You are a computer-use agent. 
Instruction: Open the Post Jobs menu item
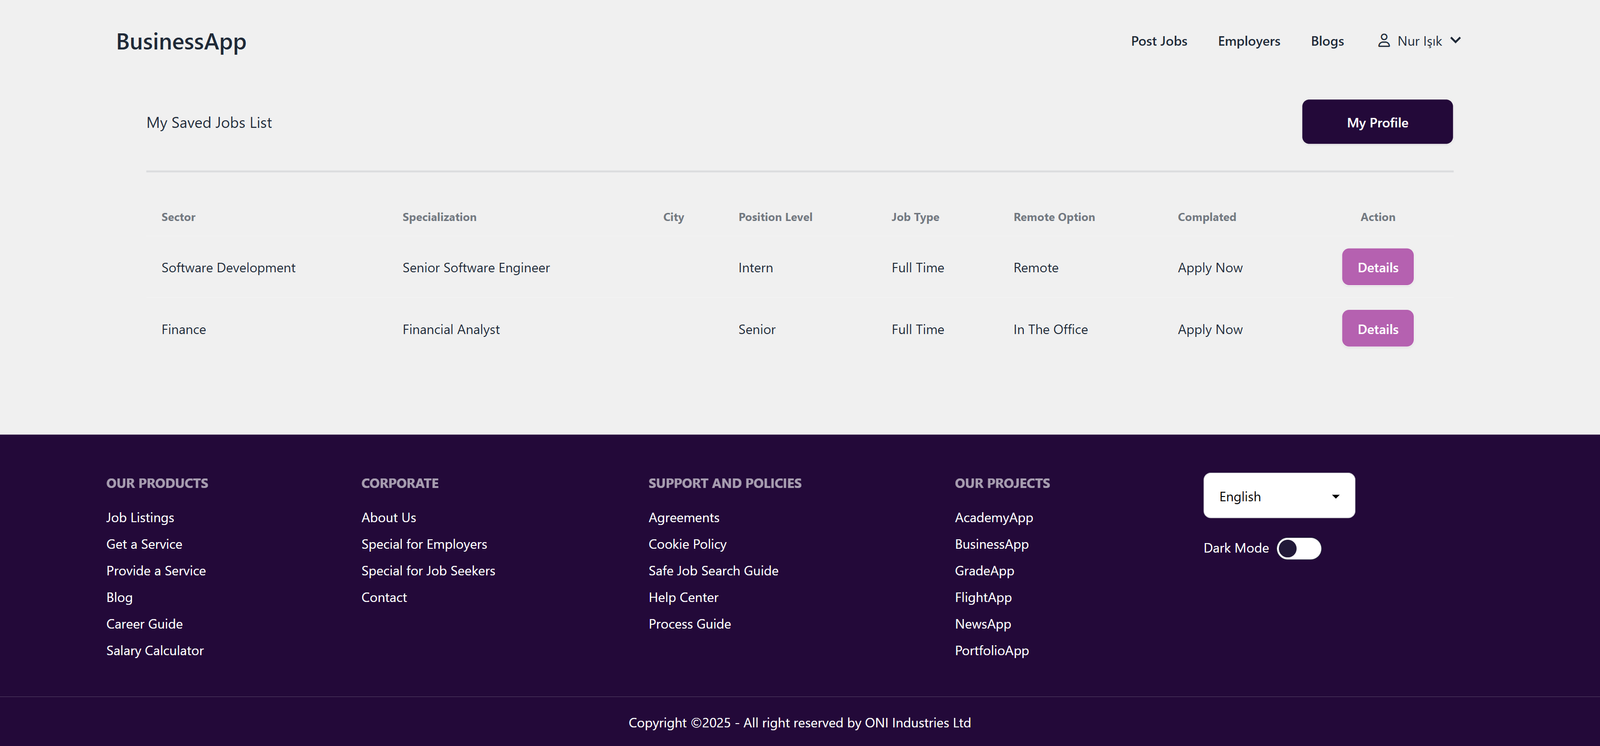click(1158, 41)
